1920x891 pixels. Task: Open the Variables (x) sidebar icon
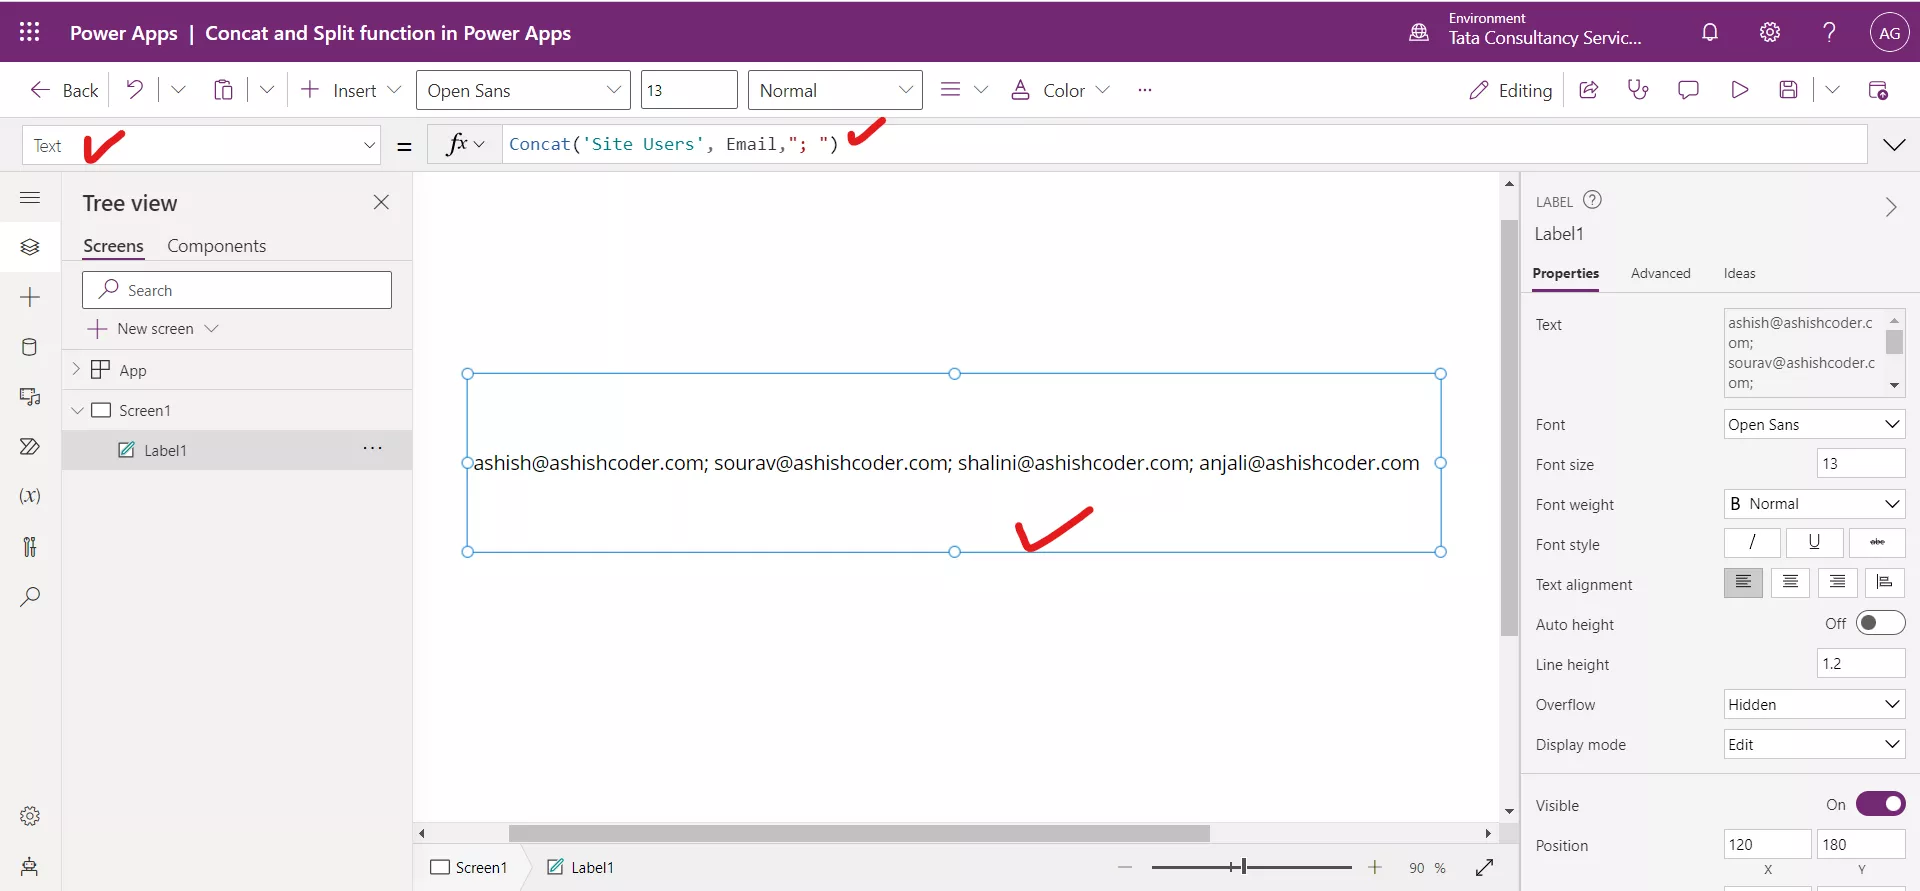tap(30, 496)
